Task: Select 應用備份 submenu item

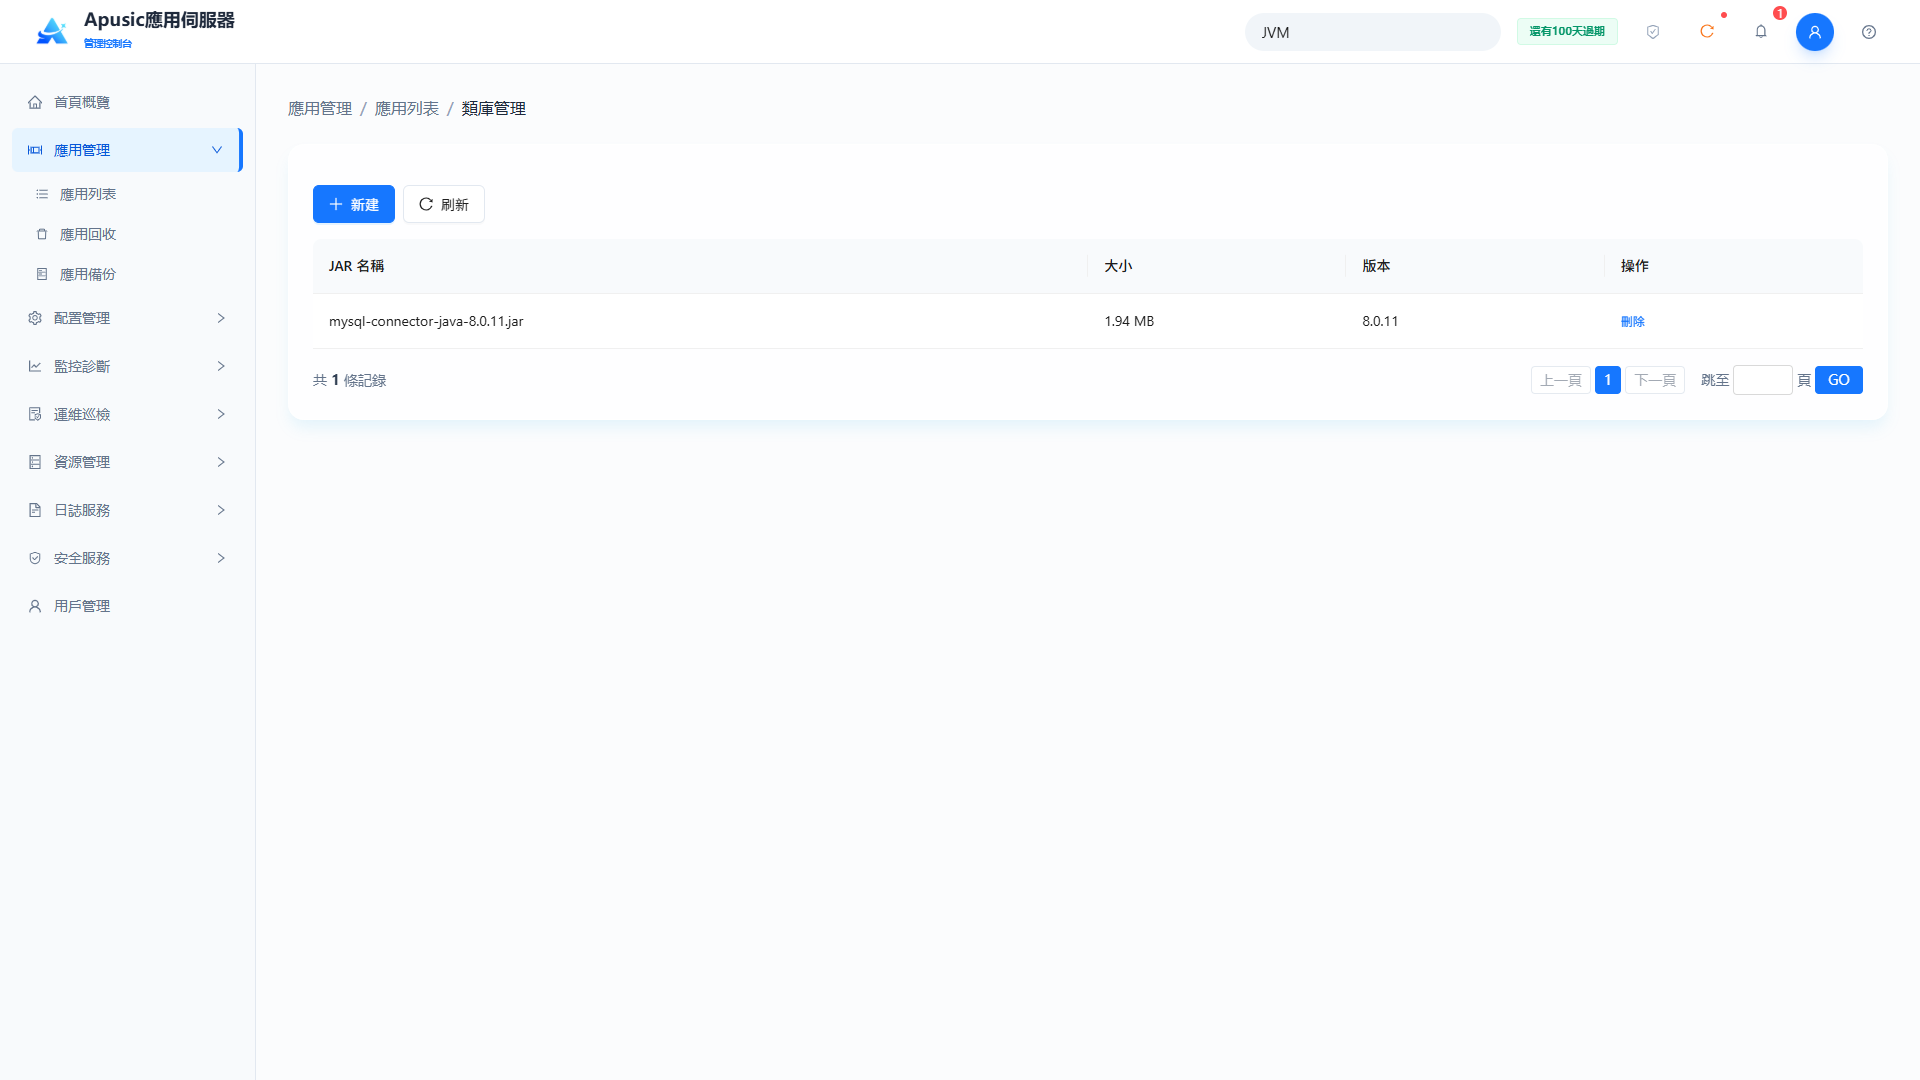Action: (x=127, y=274)
